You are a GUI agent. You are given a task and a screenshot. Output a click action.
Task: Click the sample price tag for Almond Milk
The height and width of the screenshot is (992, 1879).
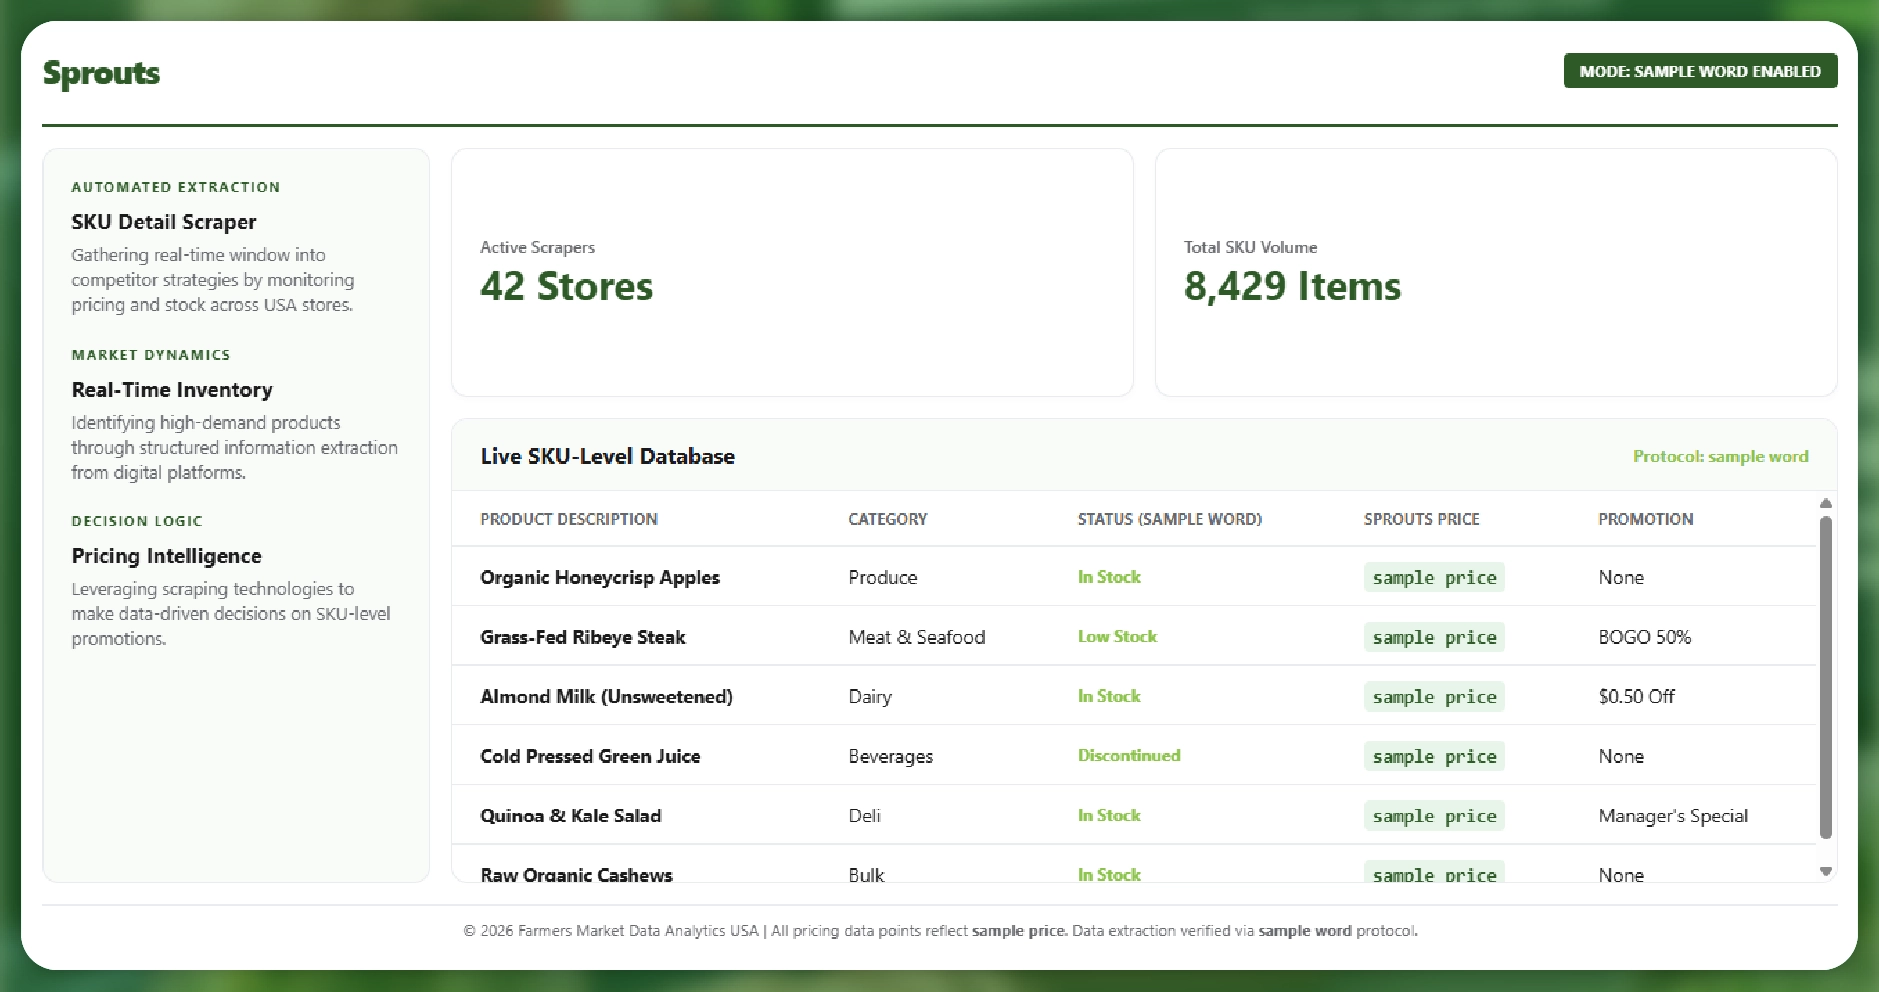[x=1433, y=697]
